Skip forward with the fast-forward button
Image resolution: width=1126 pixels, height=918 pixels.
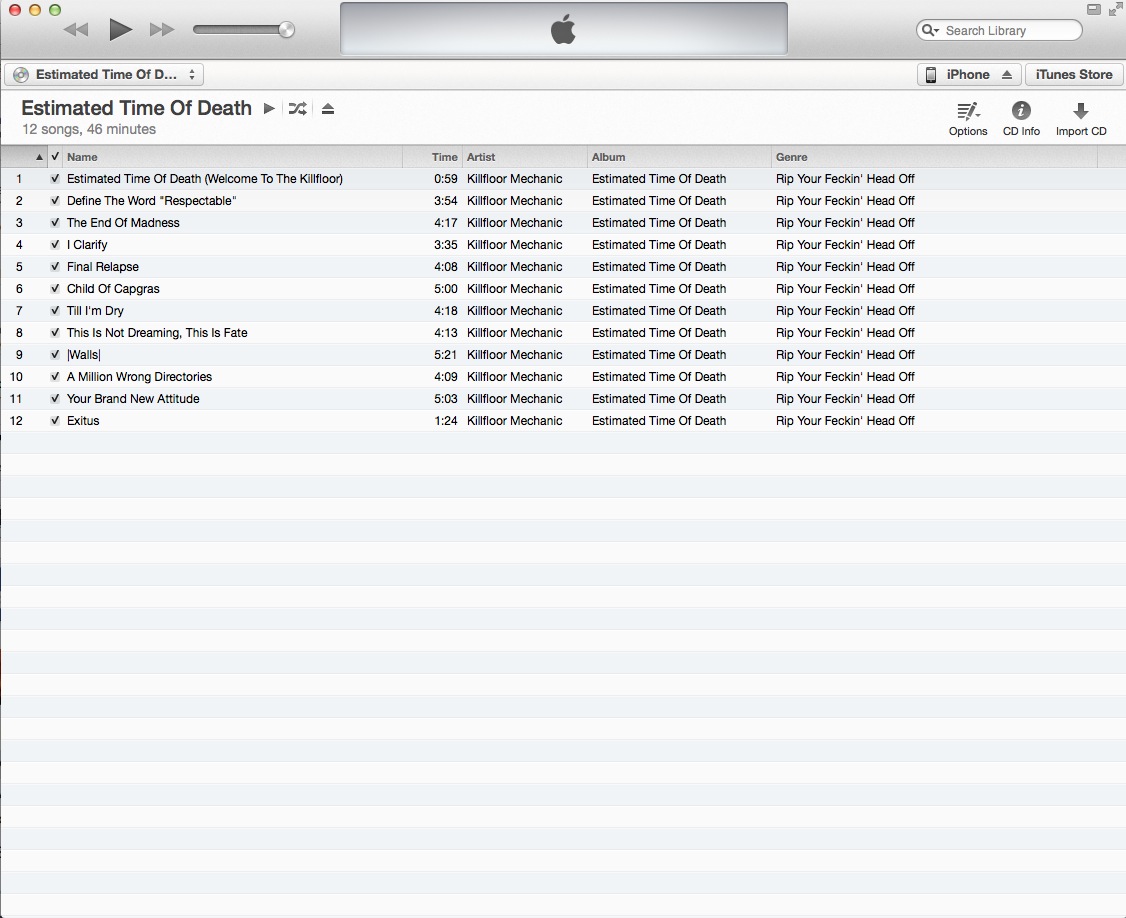click(162, 30)
